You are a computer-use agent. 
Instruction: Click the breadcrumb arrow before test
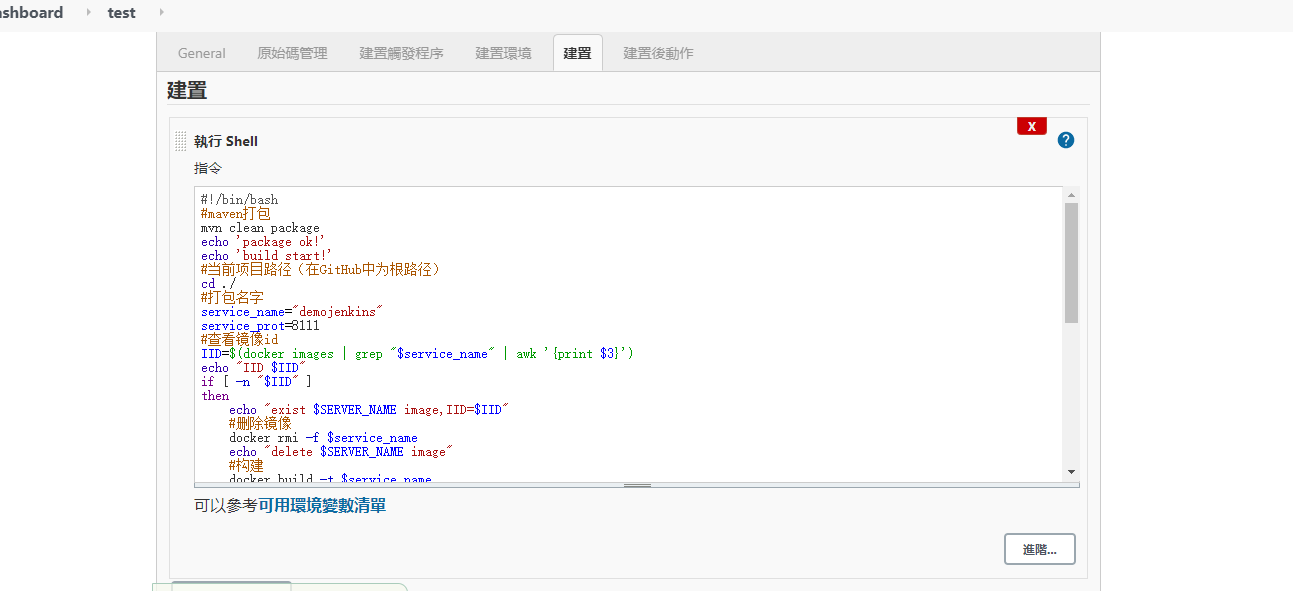(88, 12)
